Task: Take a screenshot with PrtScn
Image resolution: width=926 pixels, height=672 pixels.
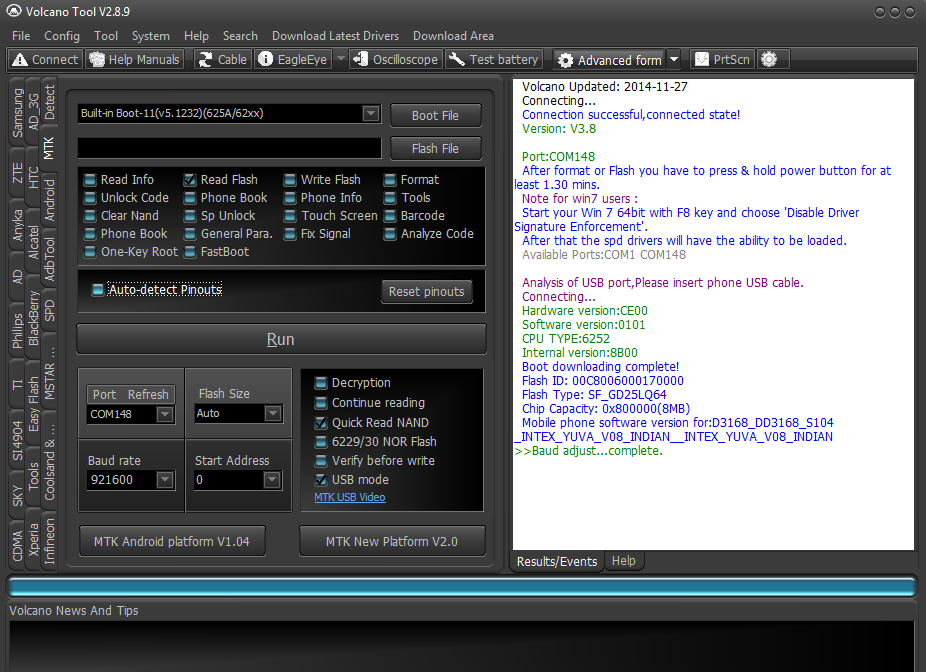Action: click(722, 60)
